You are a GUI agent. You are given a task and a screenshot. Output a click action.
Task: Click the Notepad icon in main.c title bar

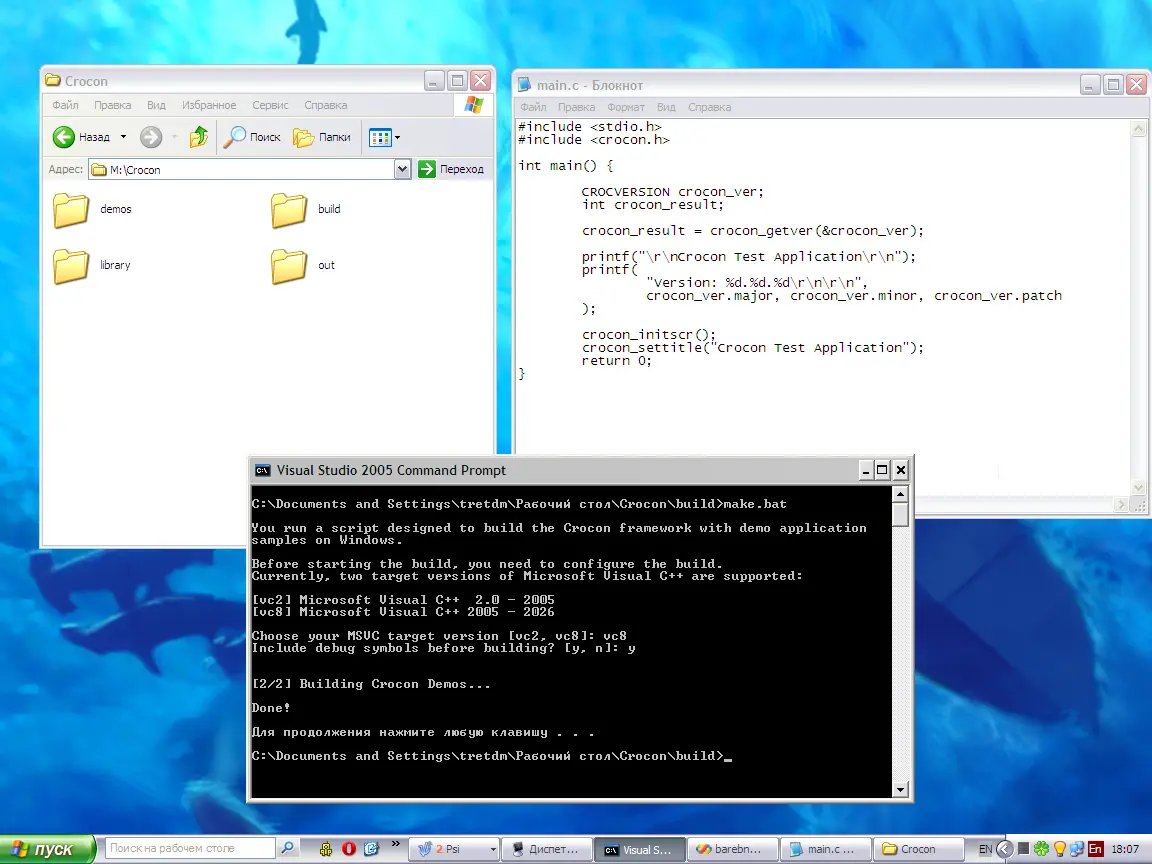point(525,85)
